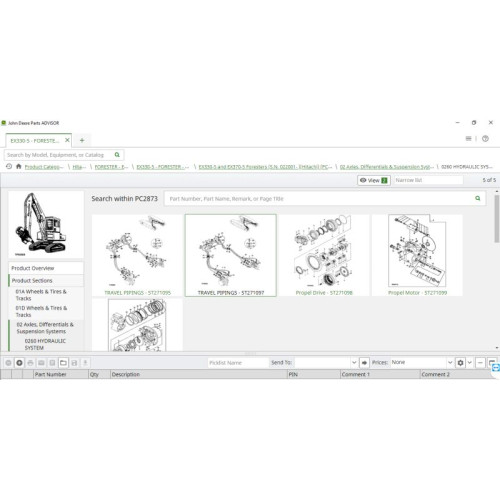500x500 pixels.
Task: Click the email envelope icon in picklist toolbar
Action: pos(41,363)
